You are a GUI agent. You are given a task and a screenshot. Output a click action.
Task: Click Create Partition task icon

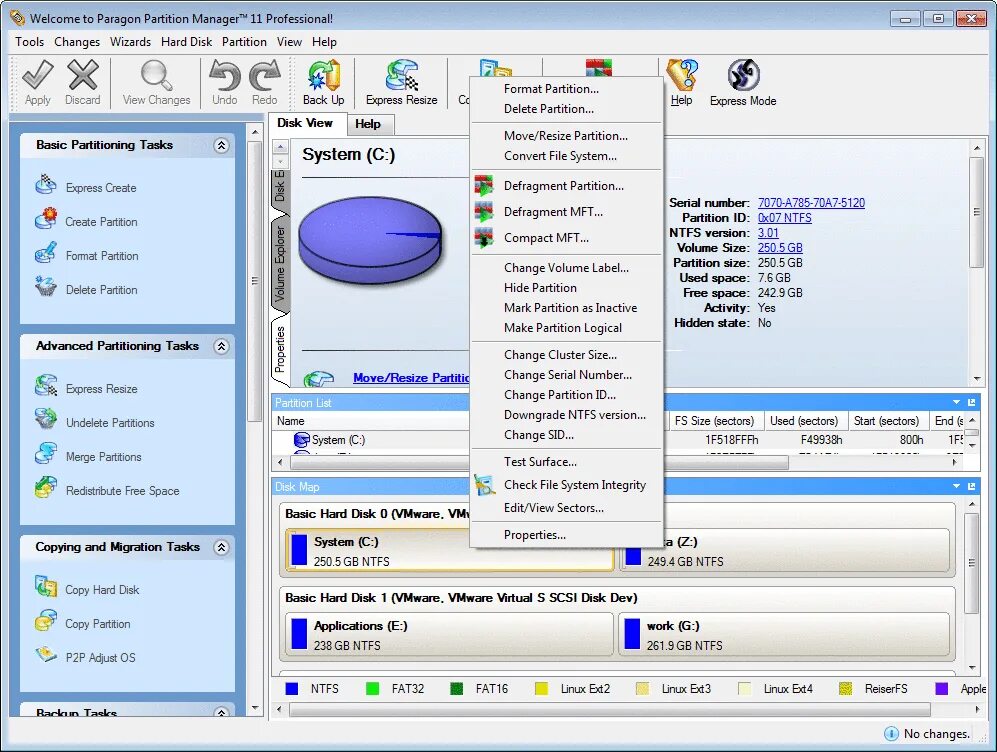46,219
